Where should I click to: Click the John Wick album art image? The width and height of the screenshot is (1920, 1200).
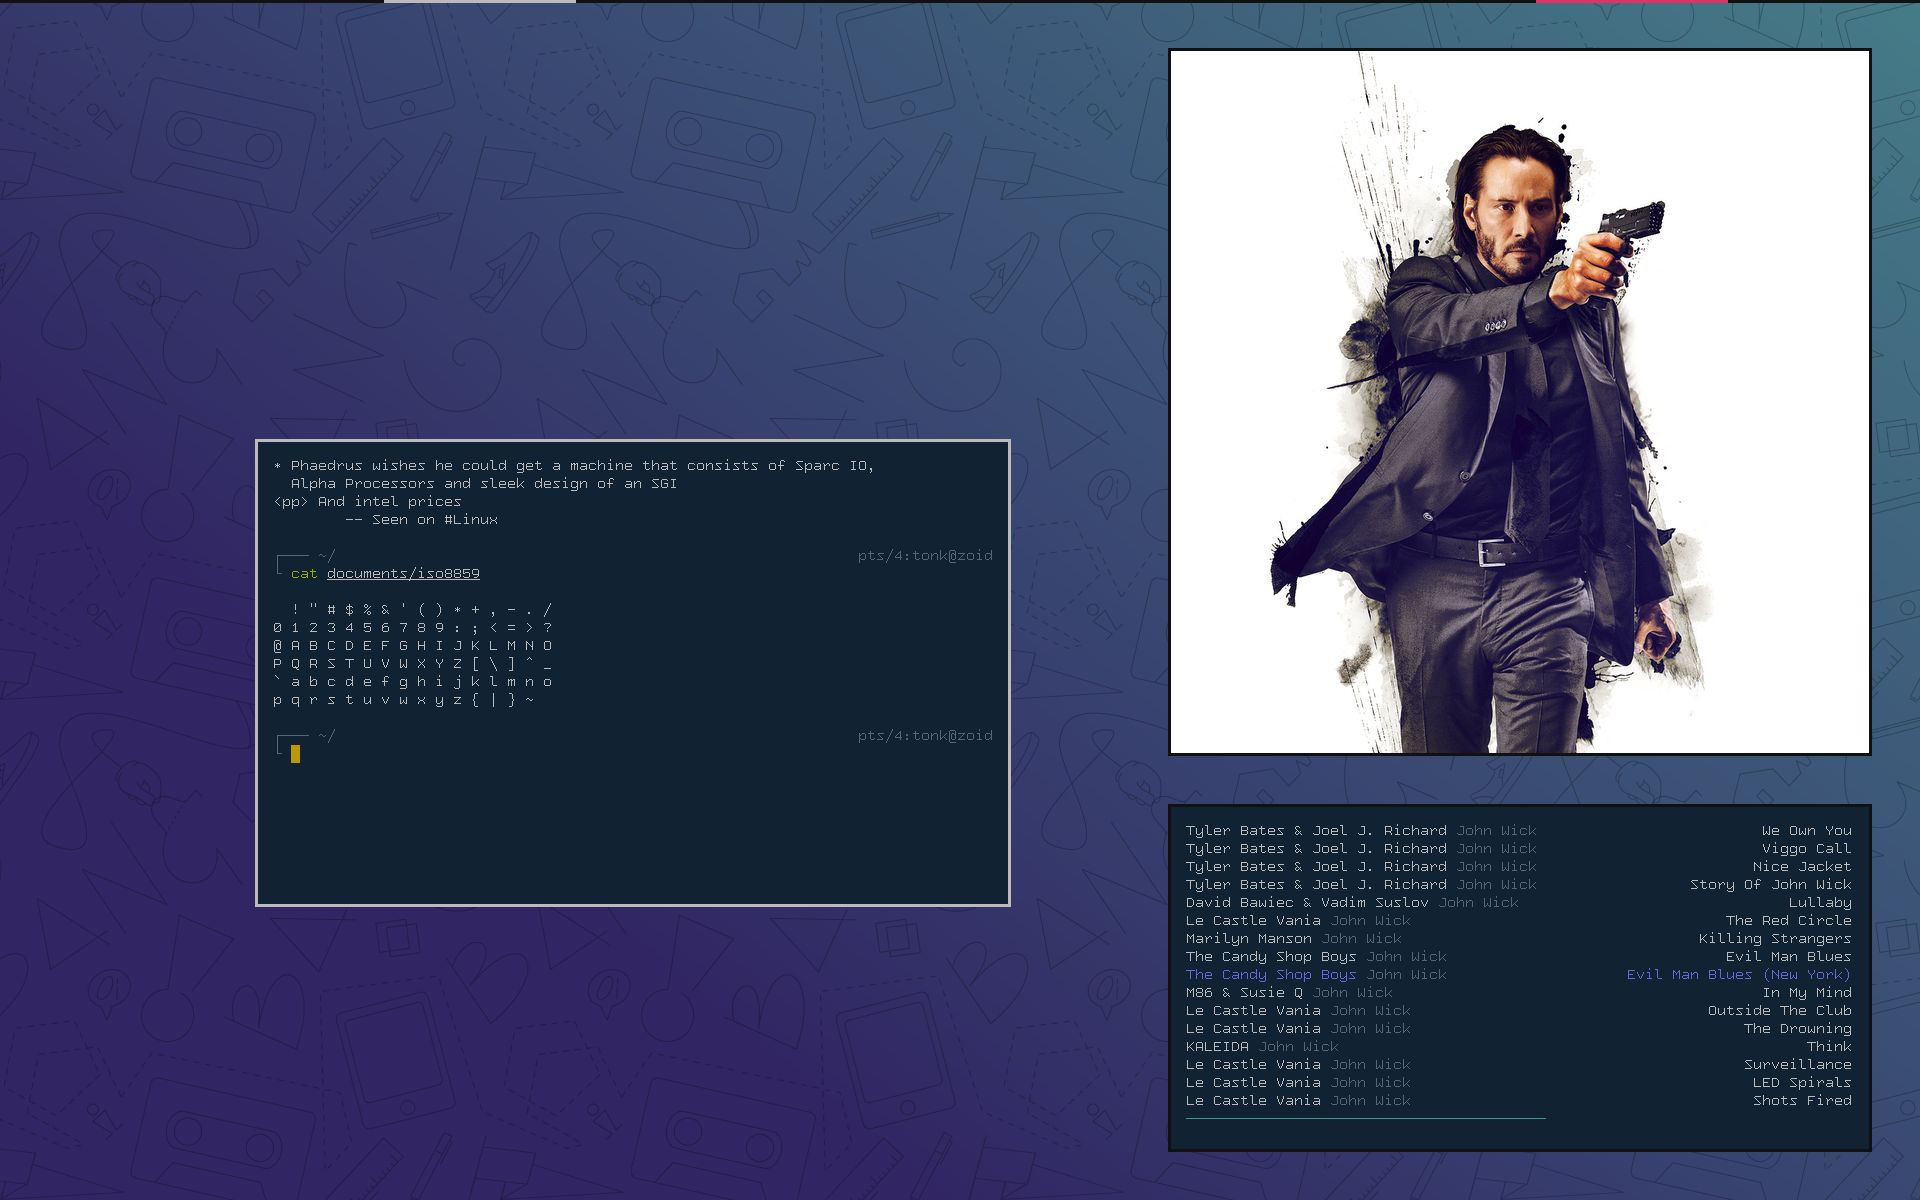(1519, 401)
